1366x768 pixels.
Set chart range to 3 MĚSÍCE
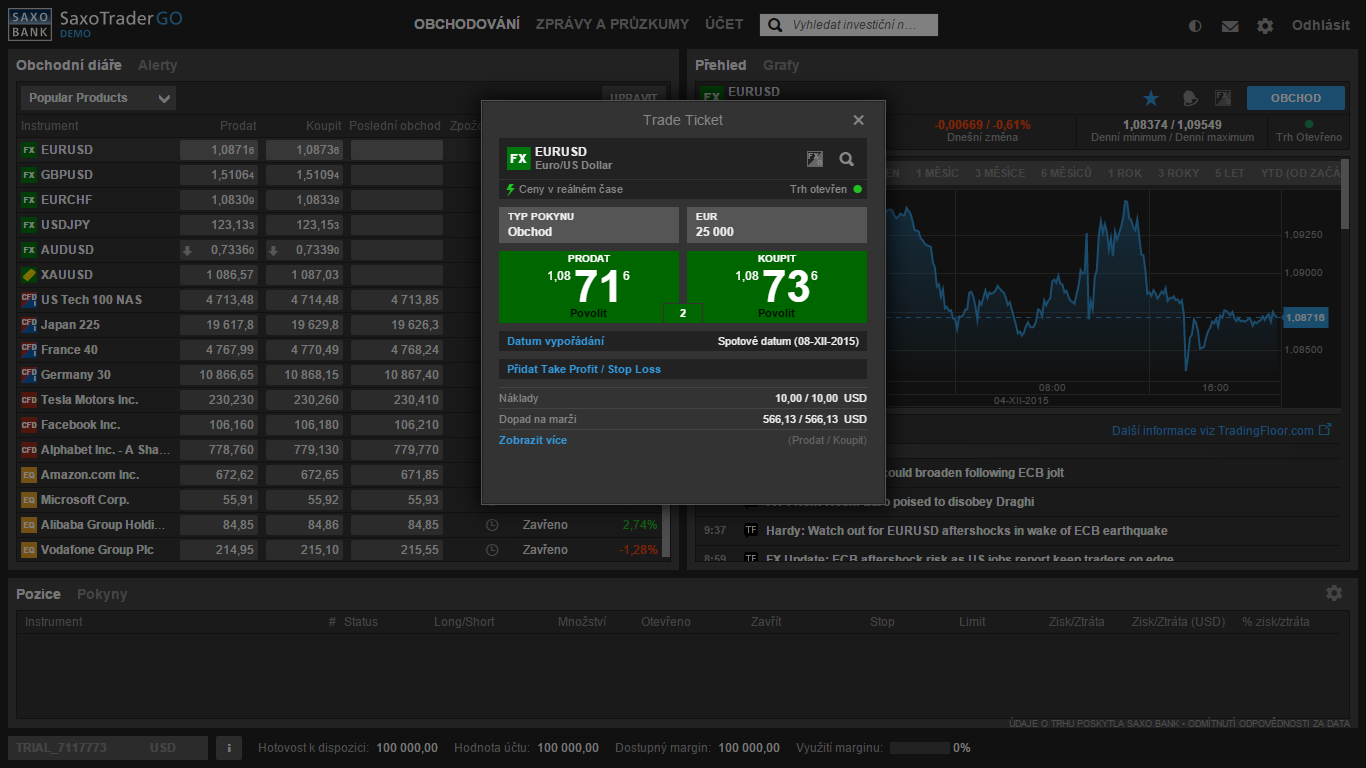point(999,173)
